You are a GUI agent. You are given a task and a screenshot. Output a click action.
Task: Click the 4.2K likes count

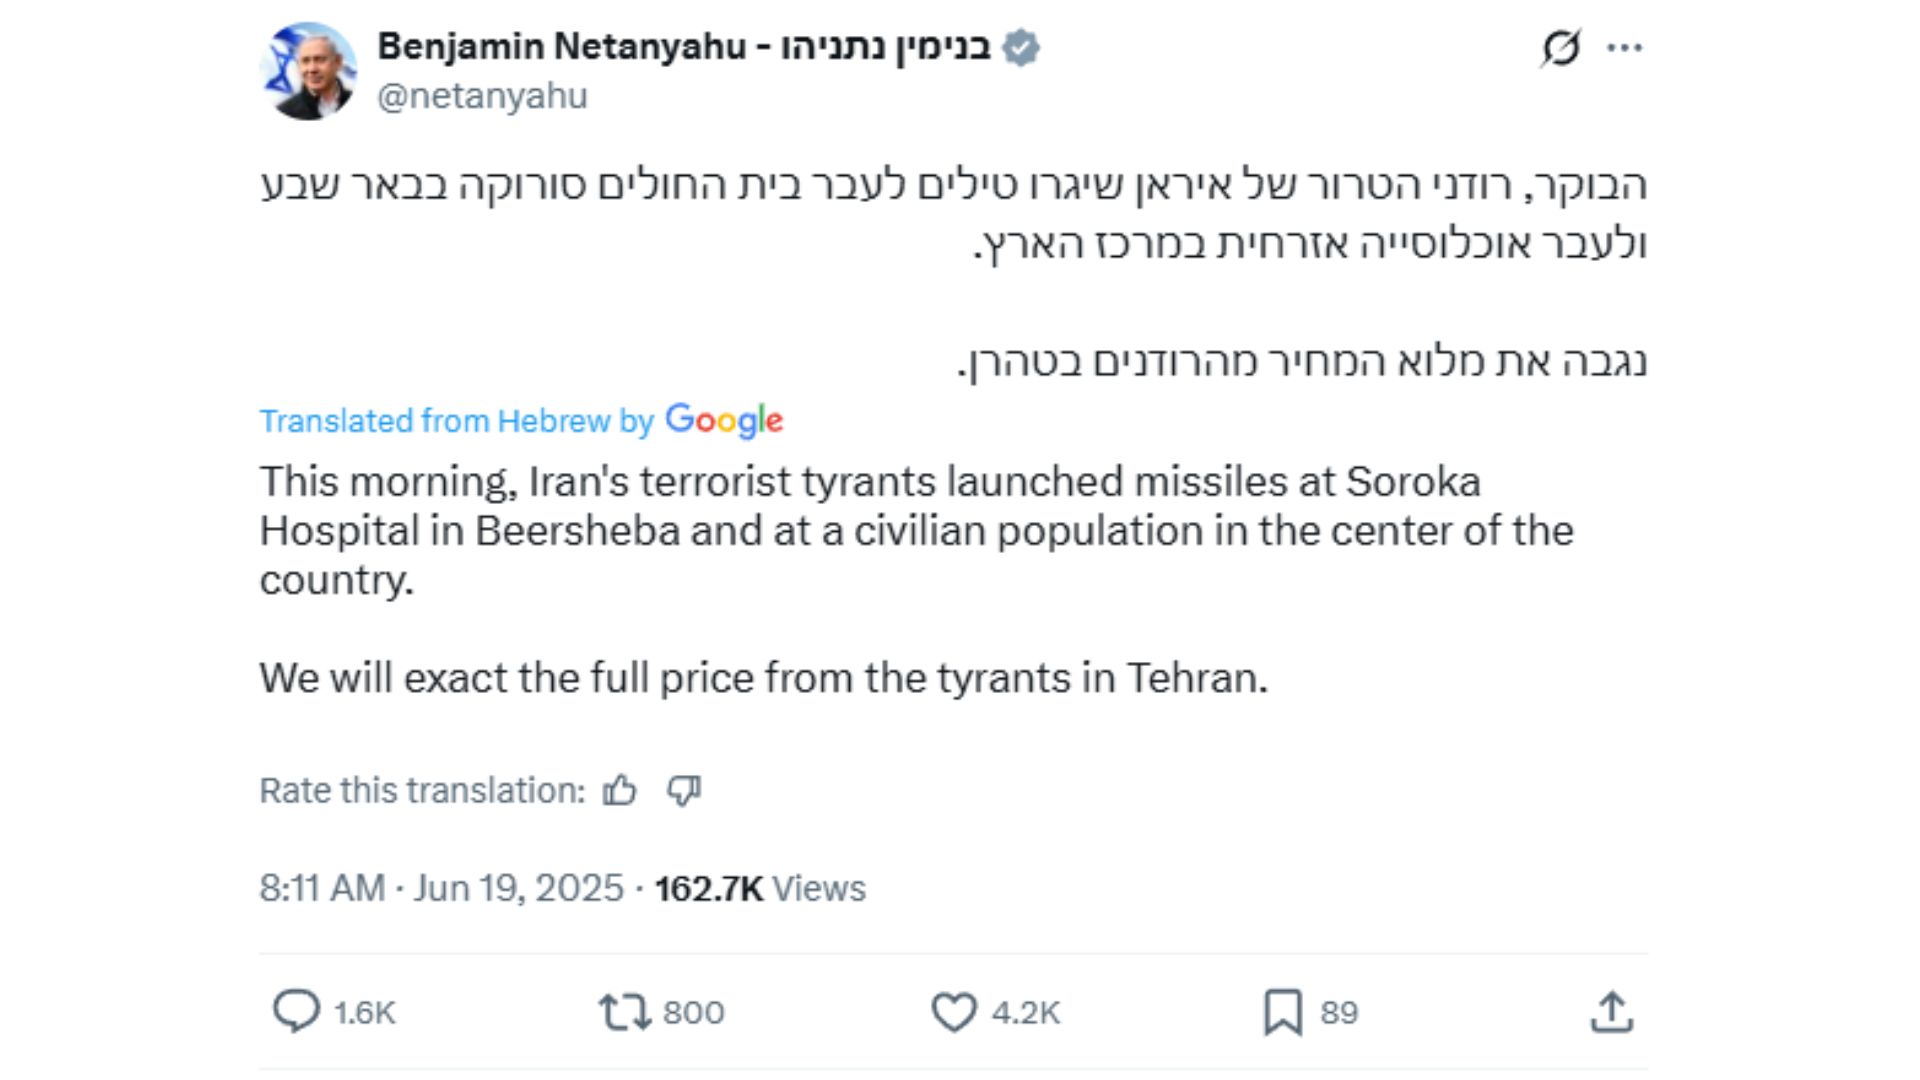pyautogui.click(x=1025, y=1012)
